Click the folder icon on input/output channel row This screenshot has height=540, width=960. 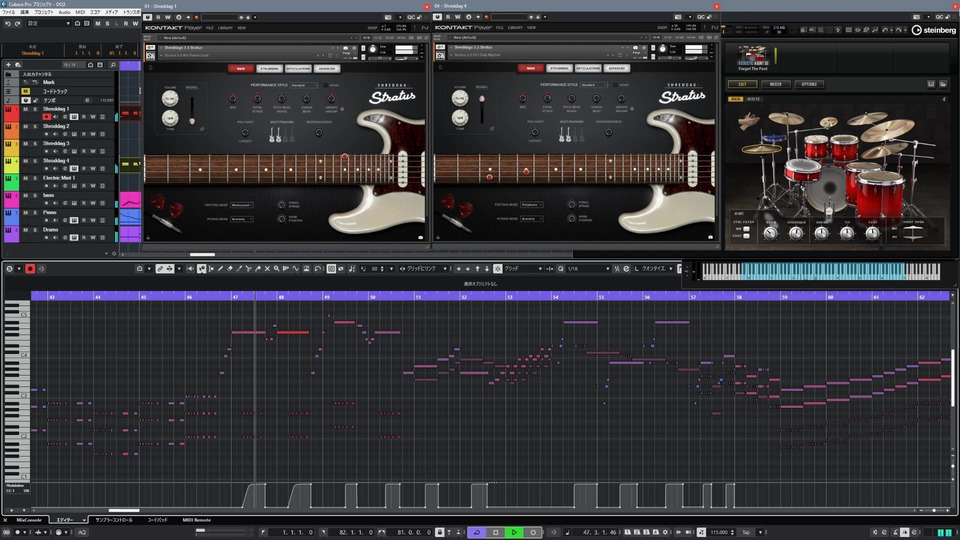[x=9, y=73]
